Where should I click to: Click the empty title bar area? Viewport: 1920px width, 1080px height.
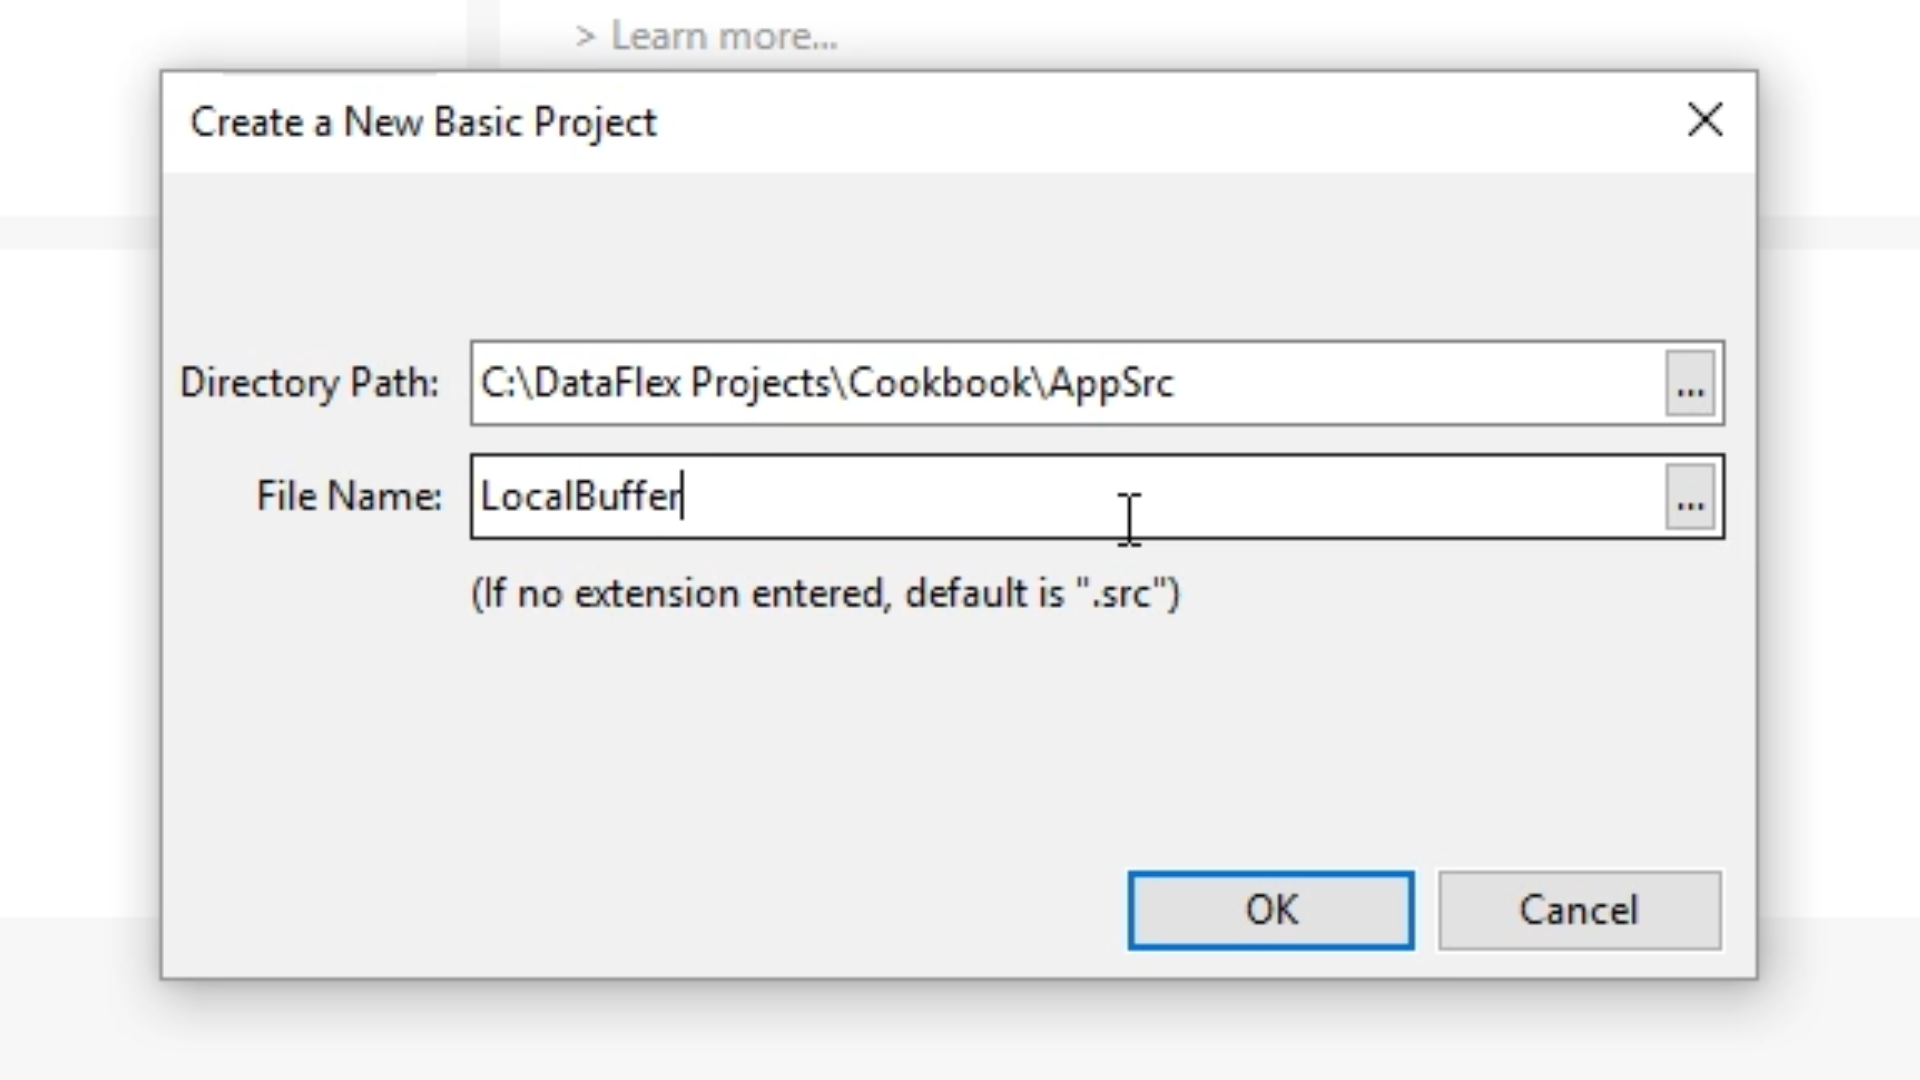point(1150,122)
